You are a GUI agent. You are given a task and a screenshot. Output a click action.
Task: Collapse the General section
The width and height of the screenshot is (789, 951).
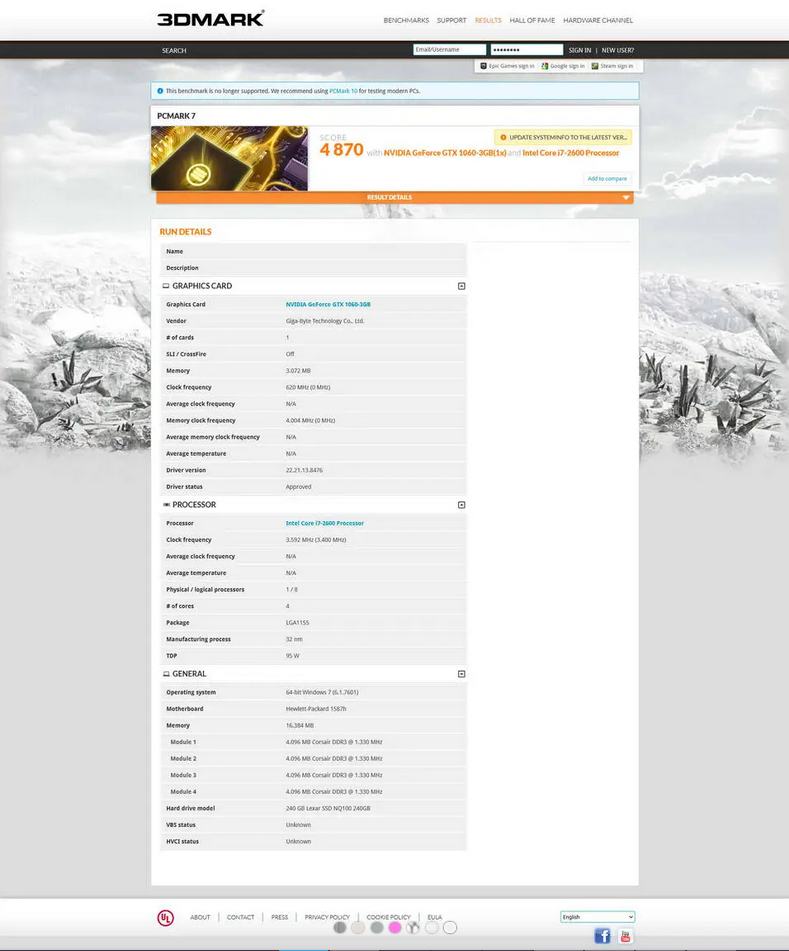(462, 674)
